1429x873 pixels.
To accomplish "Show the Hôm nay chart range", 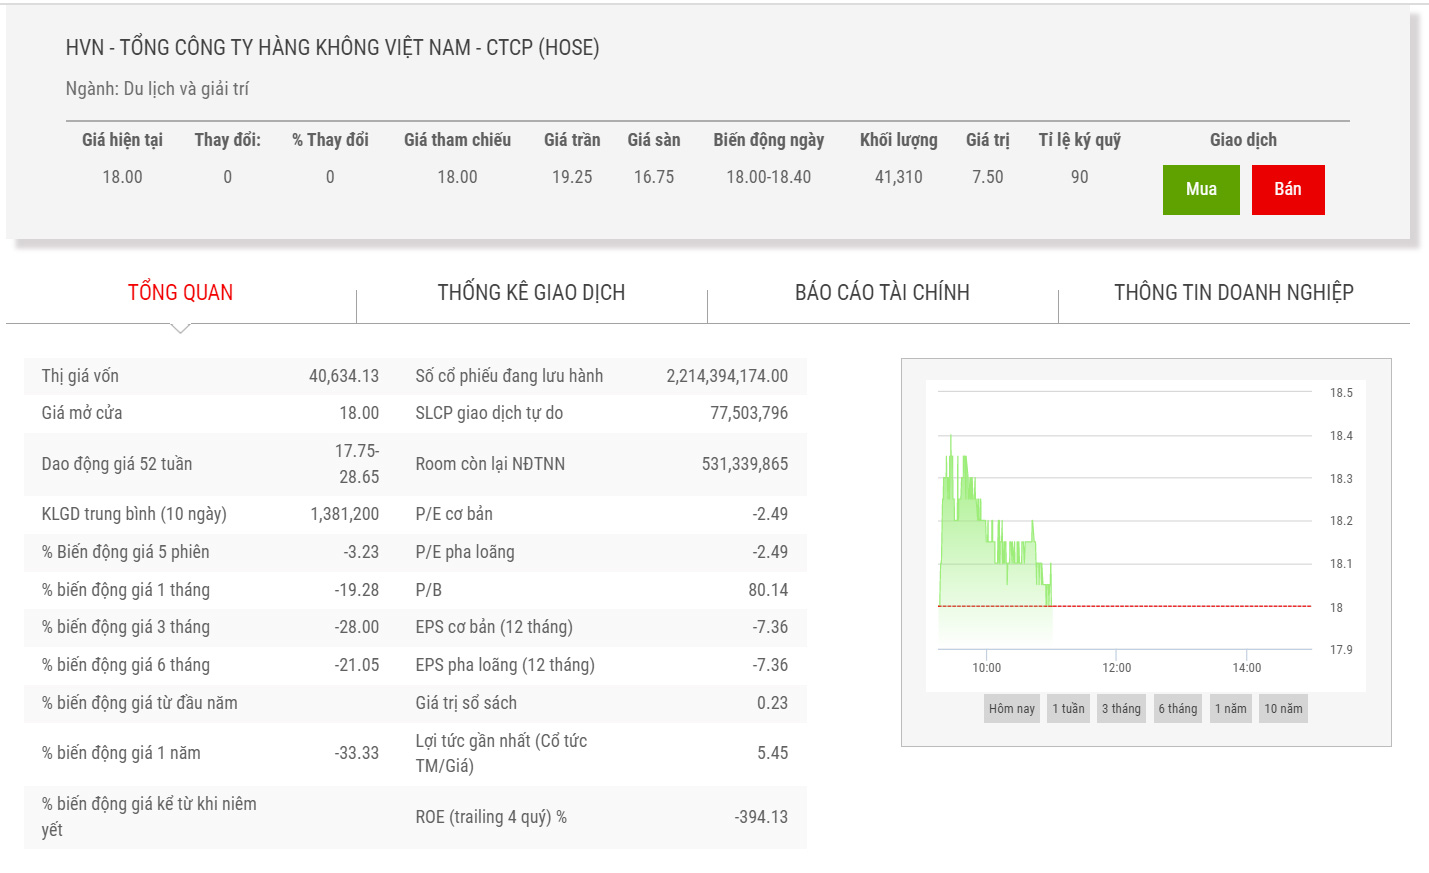I will (1011, 709).
